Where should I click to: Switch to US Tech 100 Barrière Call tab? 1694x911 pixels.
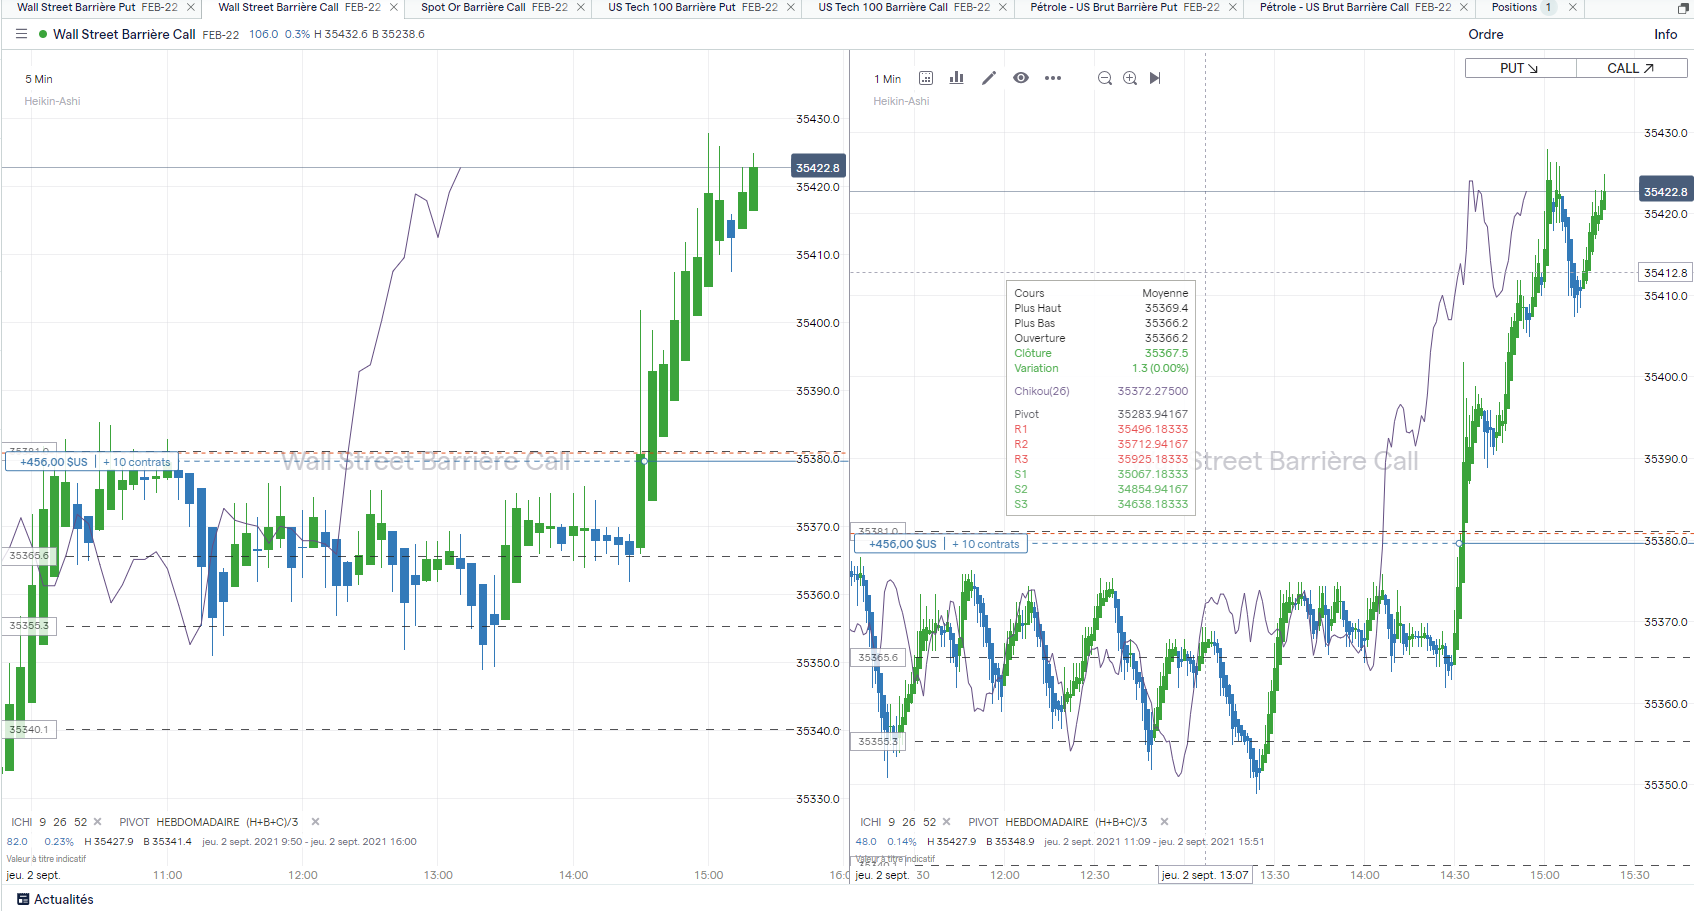[x=904, y=7]
